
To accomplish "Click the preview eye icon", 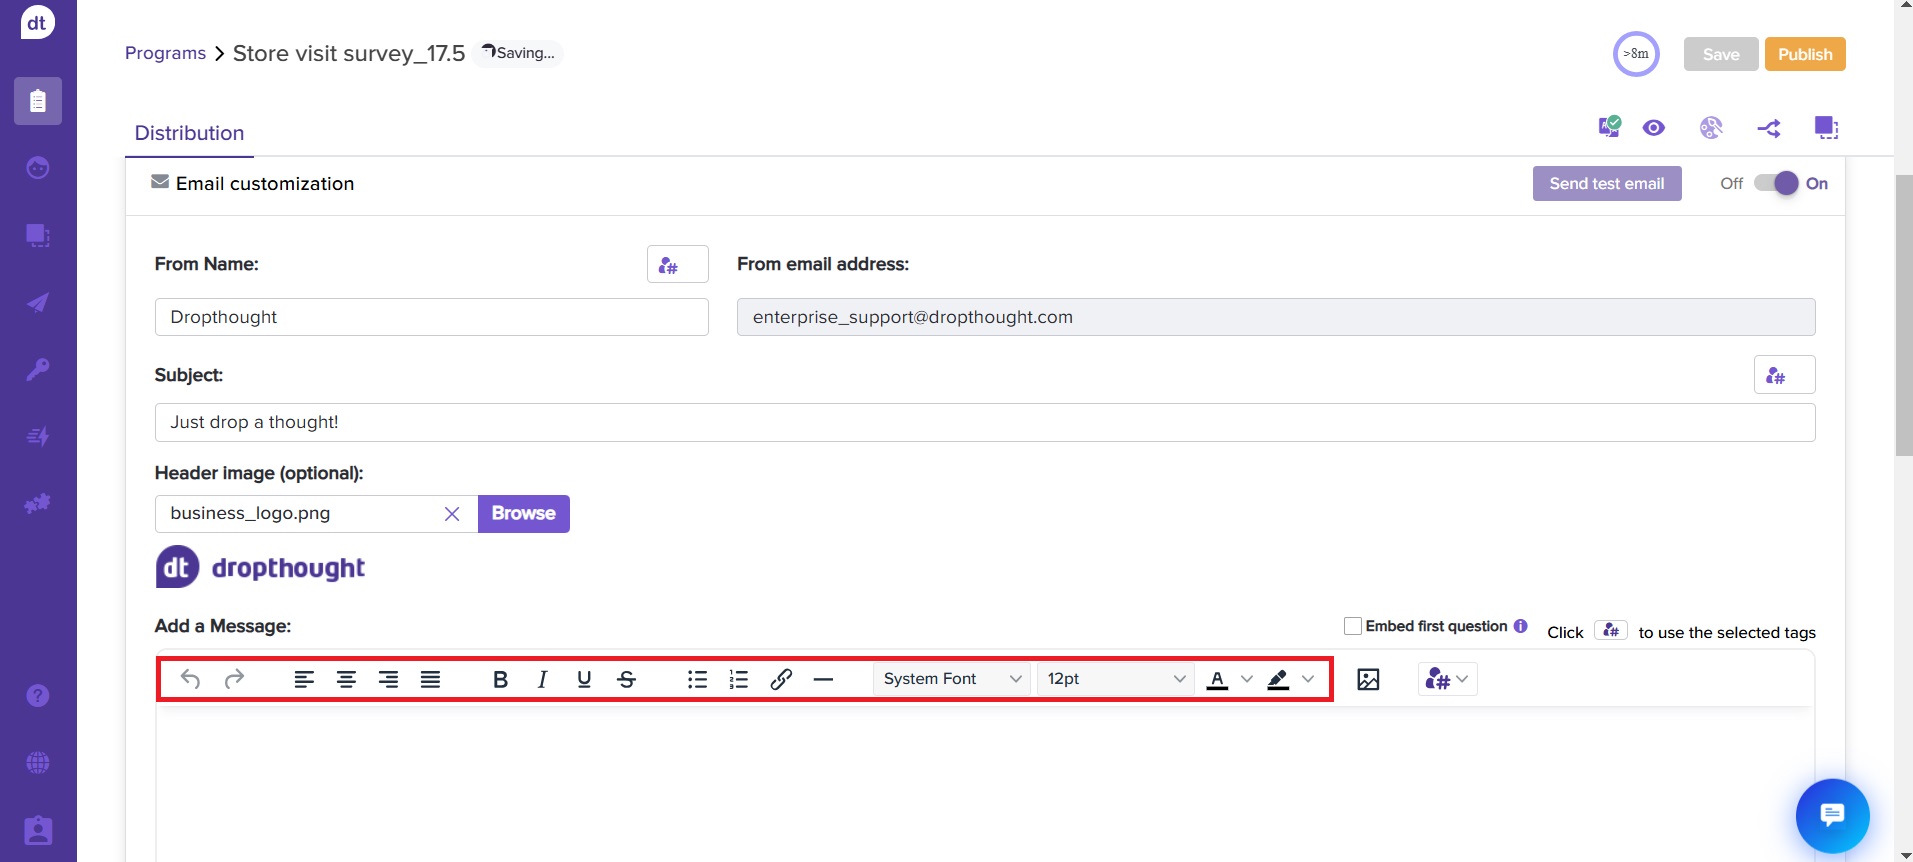I will [x=1654, y=128].
